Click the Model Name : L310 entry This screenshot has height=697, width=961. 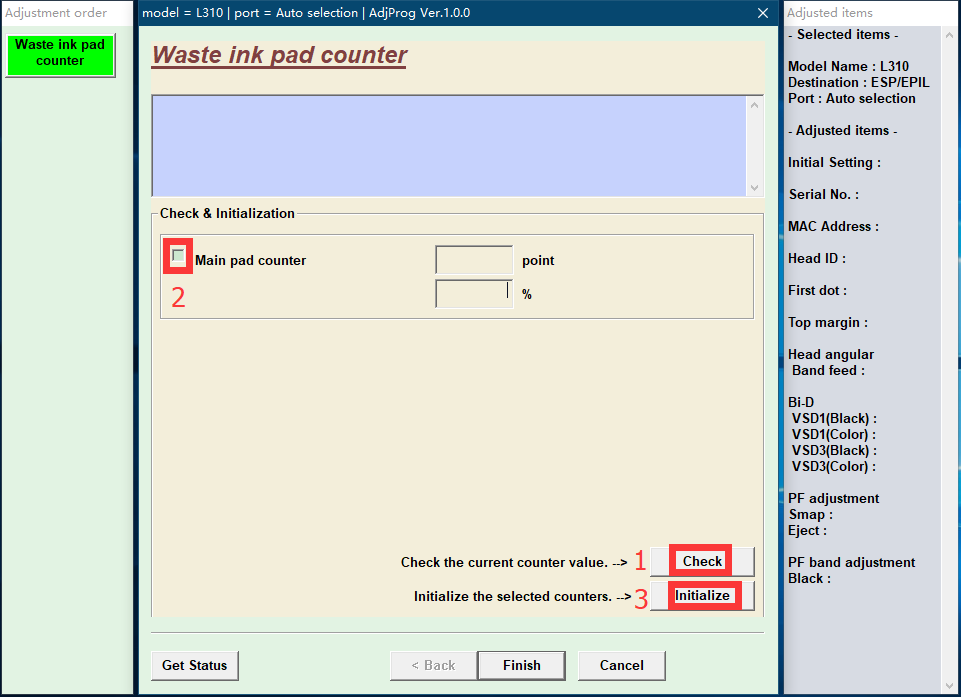[x=848, y=66]
